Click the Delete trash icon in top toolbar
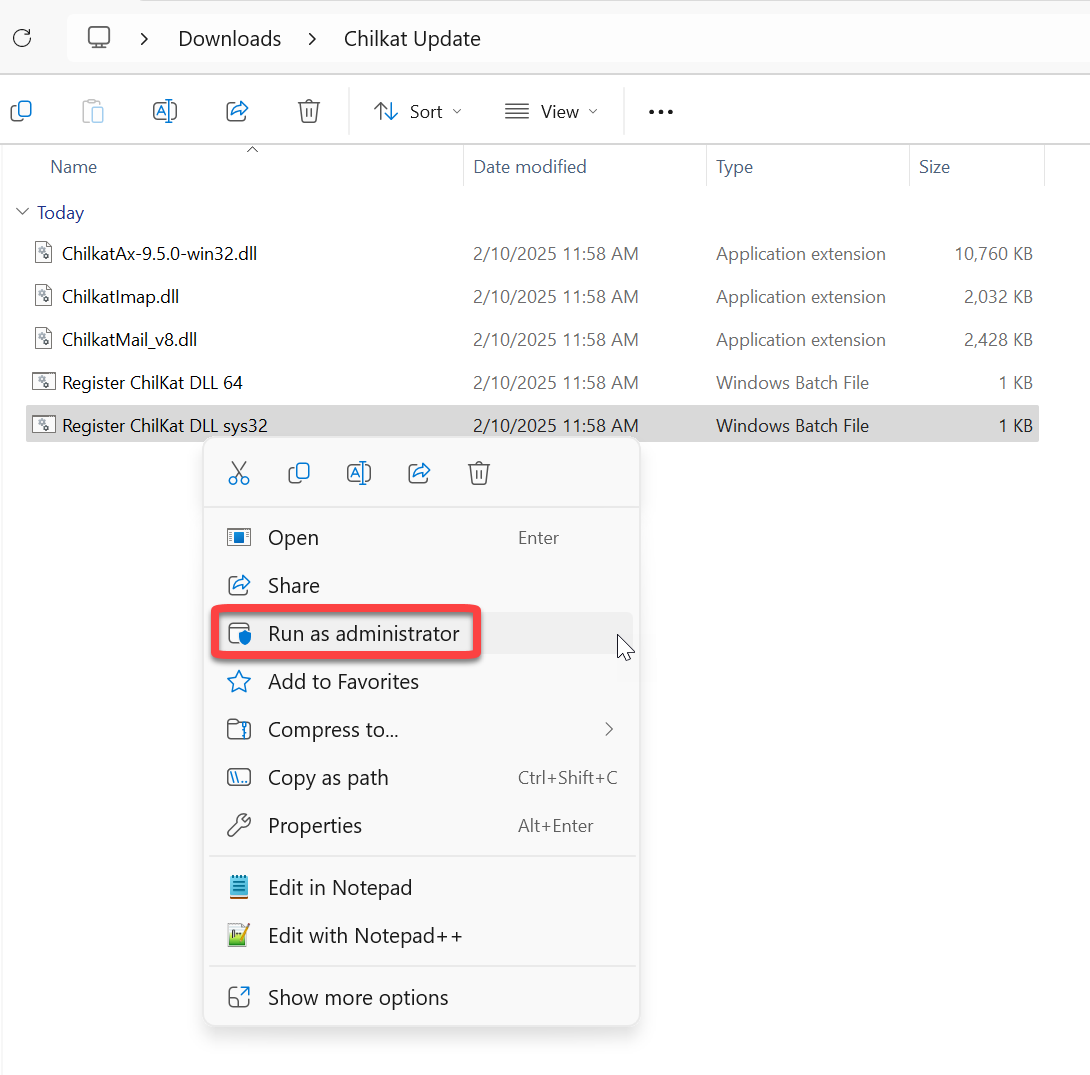This screenshot has height=1075, width=1090. point(309,111)
